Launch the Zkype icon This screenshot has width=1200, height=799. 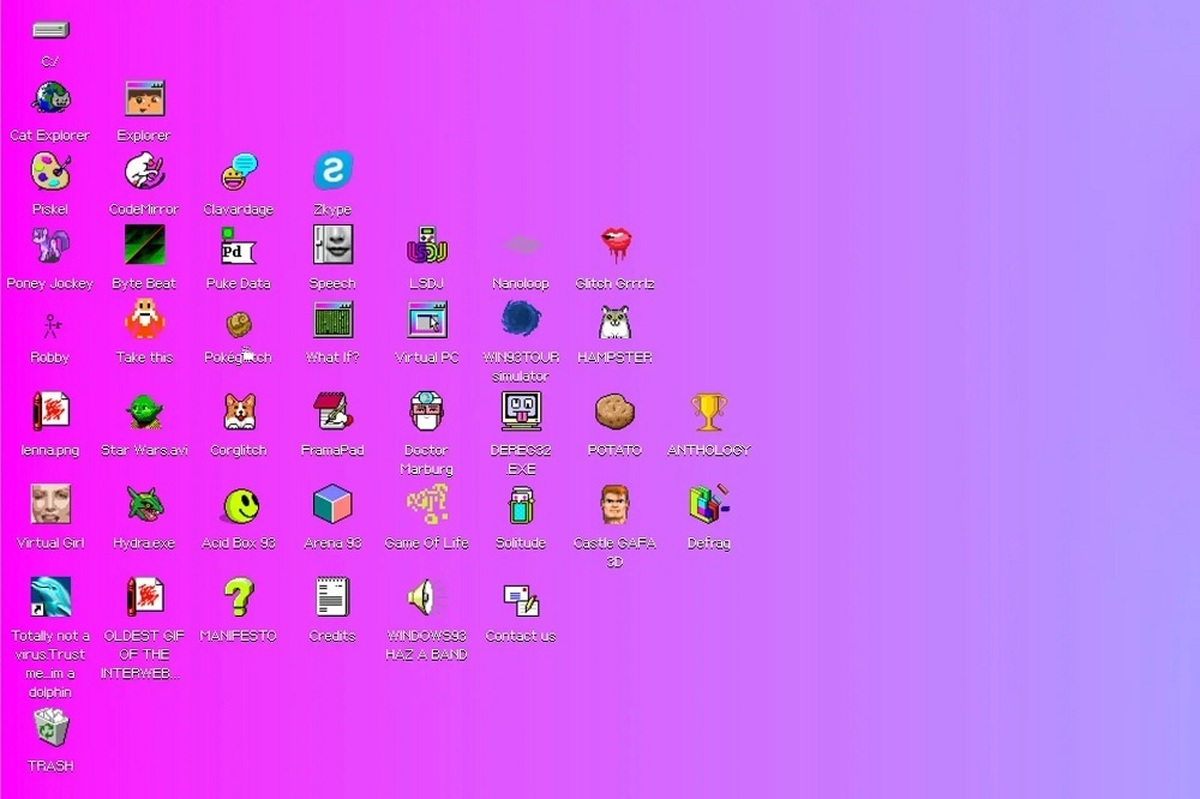(332, 173)
